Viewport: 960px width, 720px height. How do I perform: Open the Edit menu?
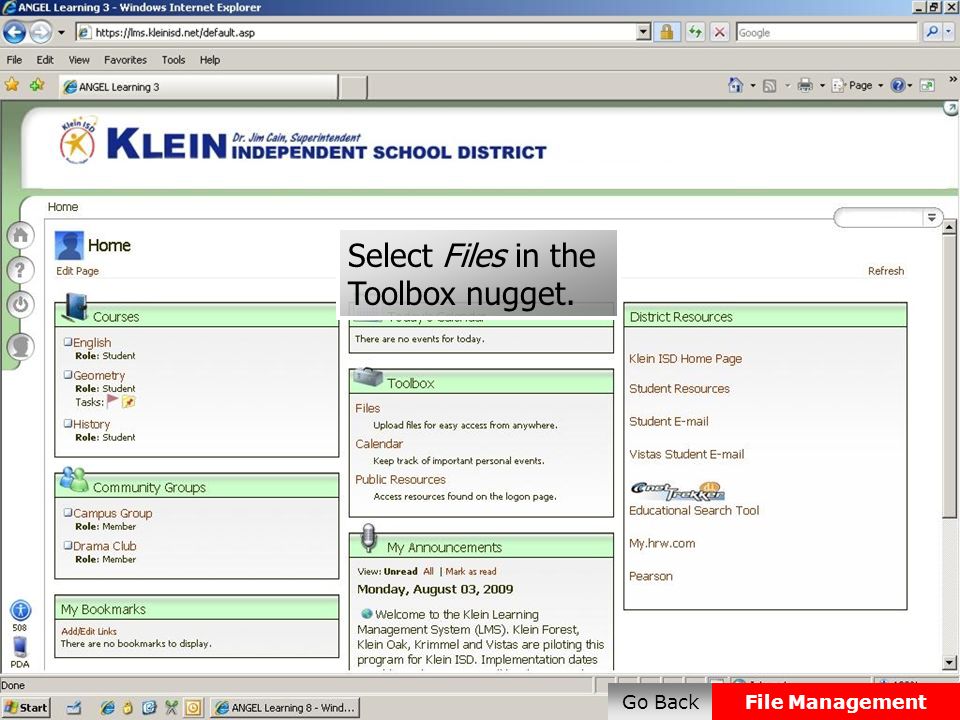tap(45, 60)
